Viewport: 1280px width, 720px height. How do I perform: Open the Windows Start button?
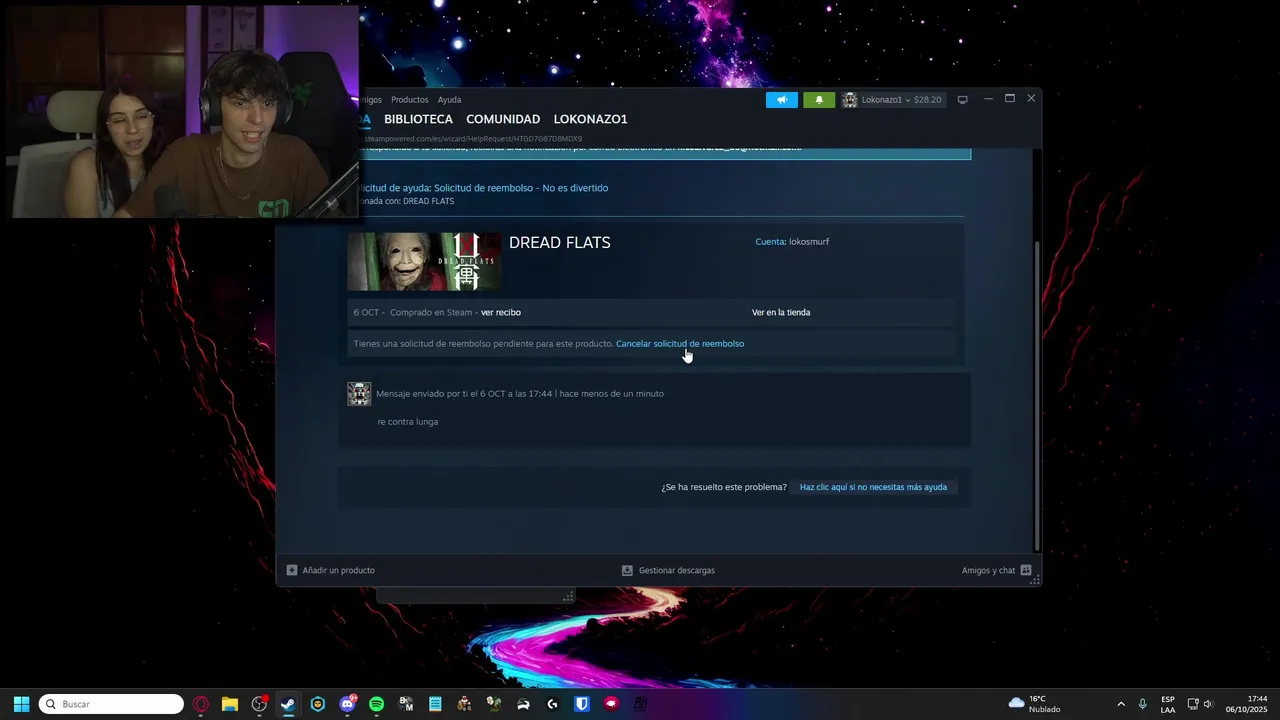(21, 704)
